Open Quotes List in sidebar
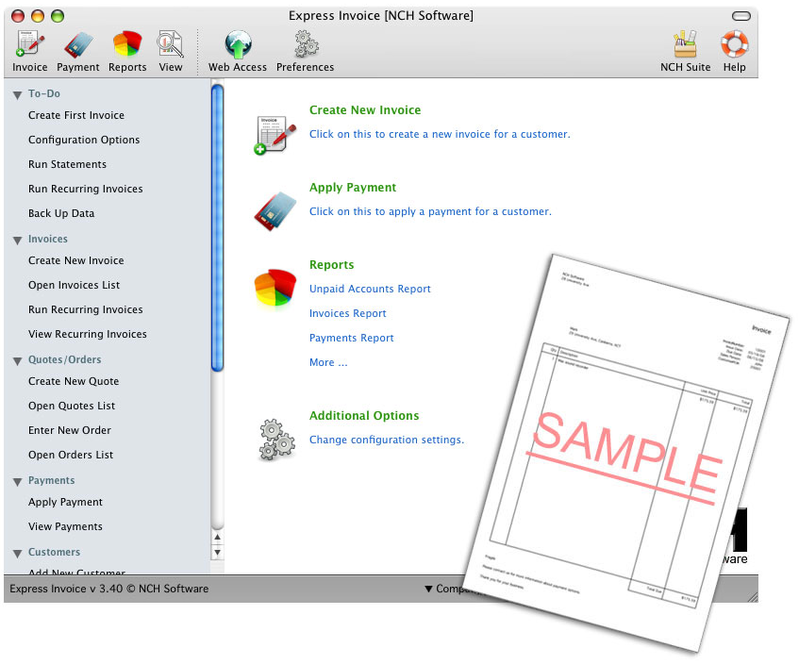Viewport: 799px width, 665px height. click(71, 406)
